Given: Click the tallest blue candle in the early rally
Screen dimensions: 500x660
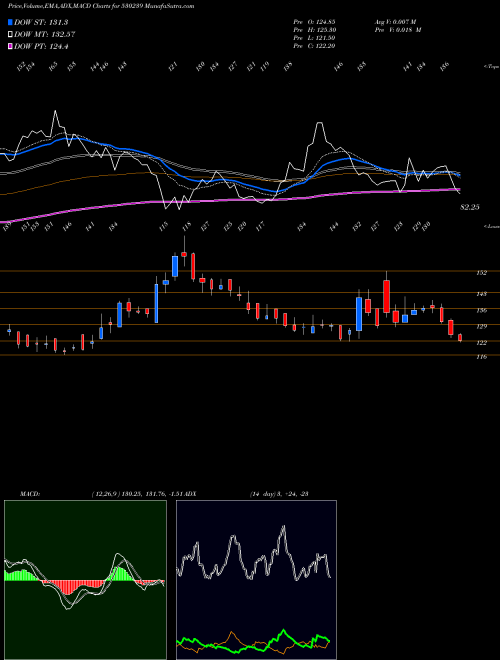Looking at the screenshot, I should (156, 303).
